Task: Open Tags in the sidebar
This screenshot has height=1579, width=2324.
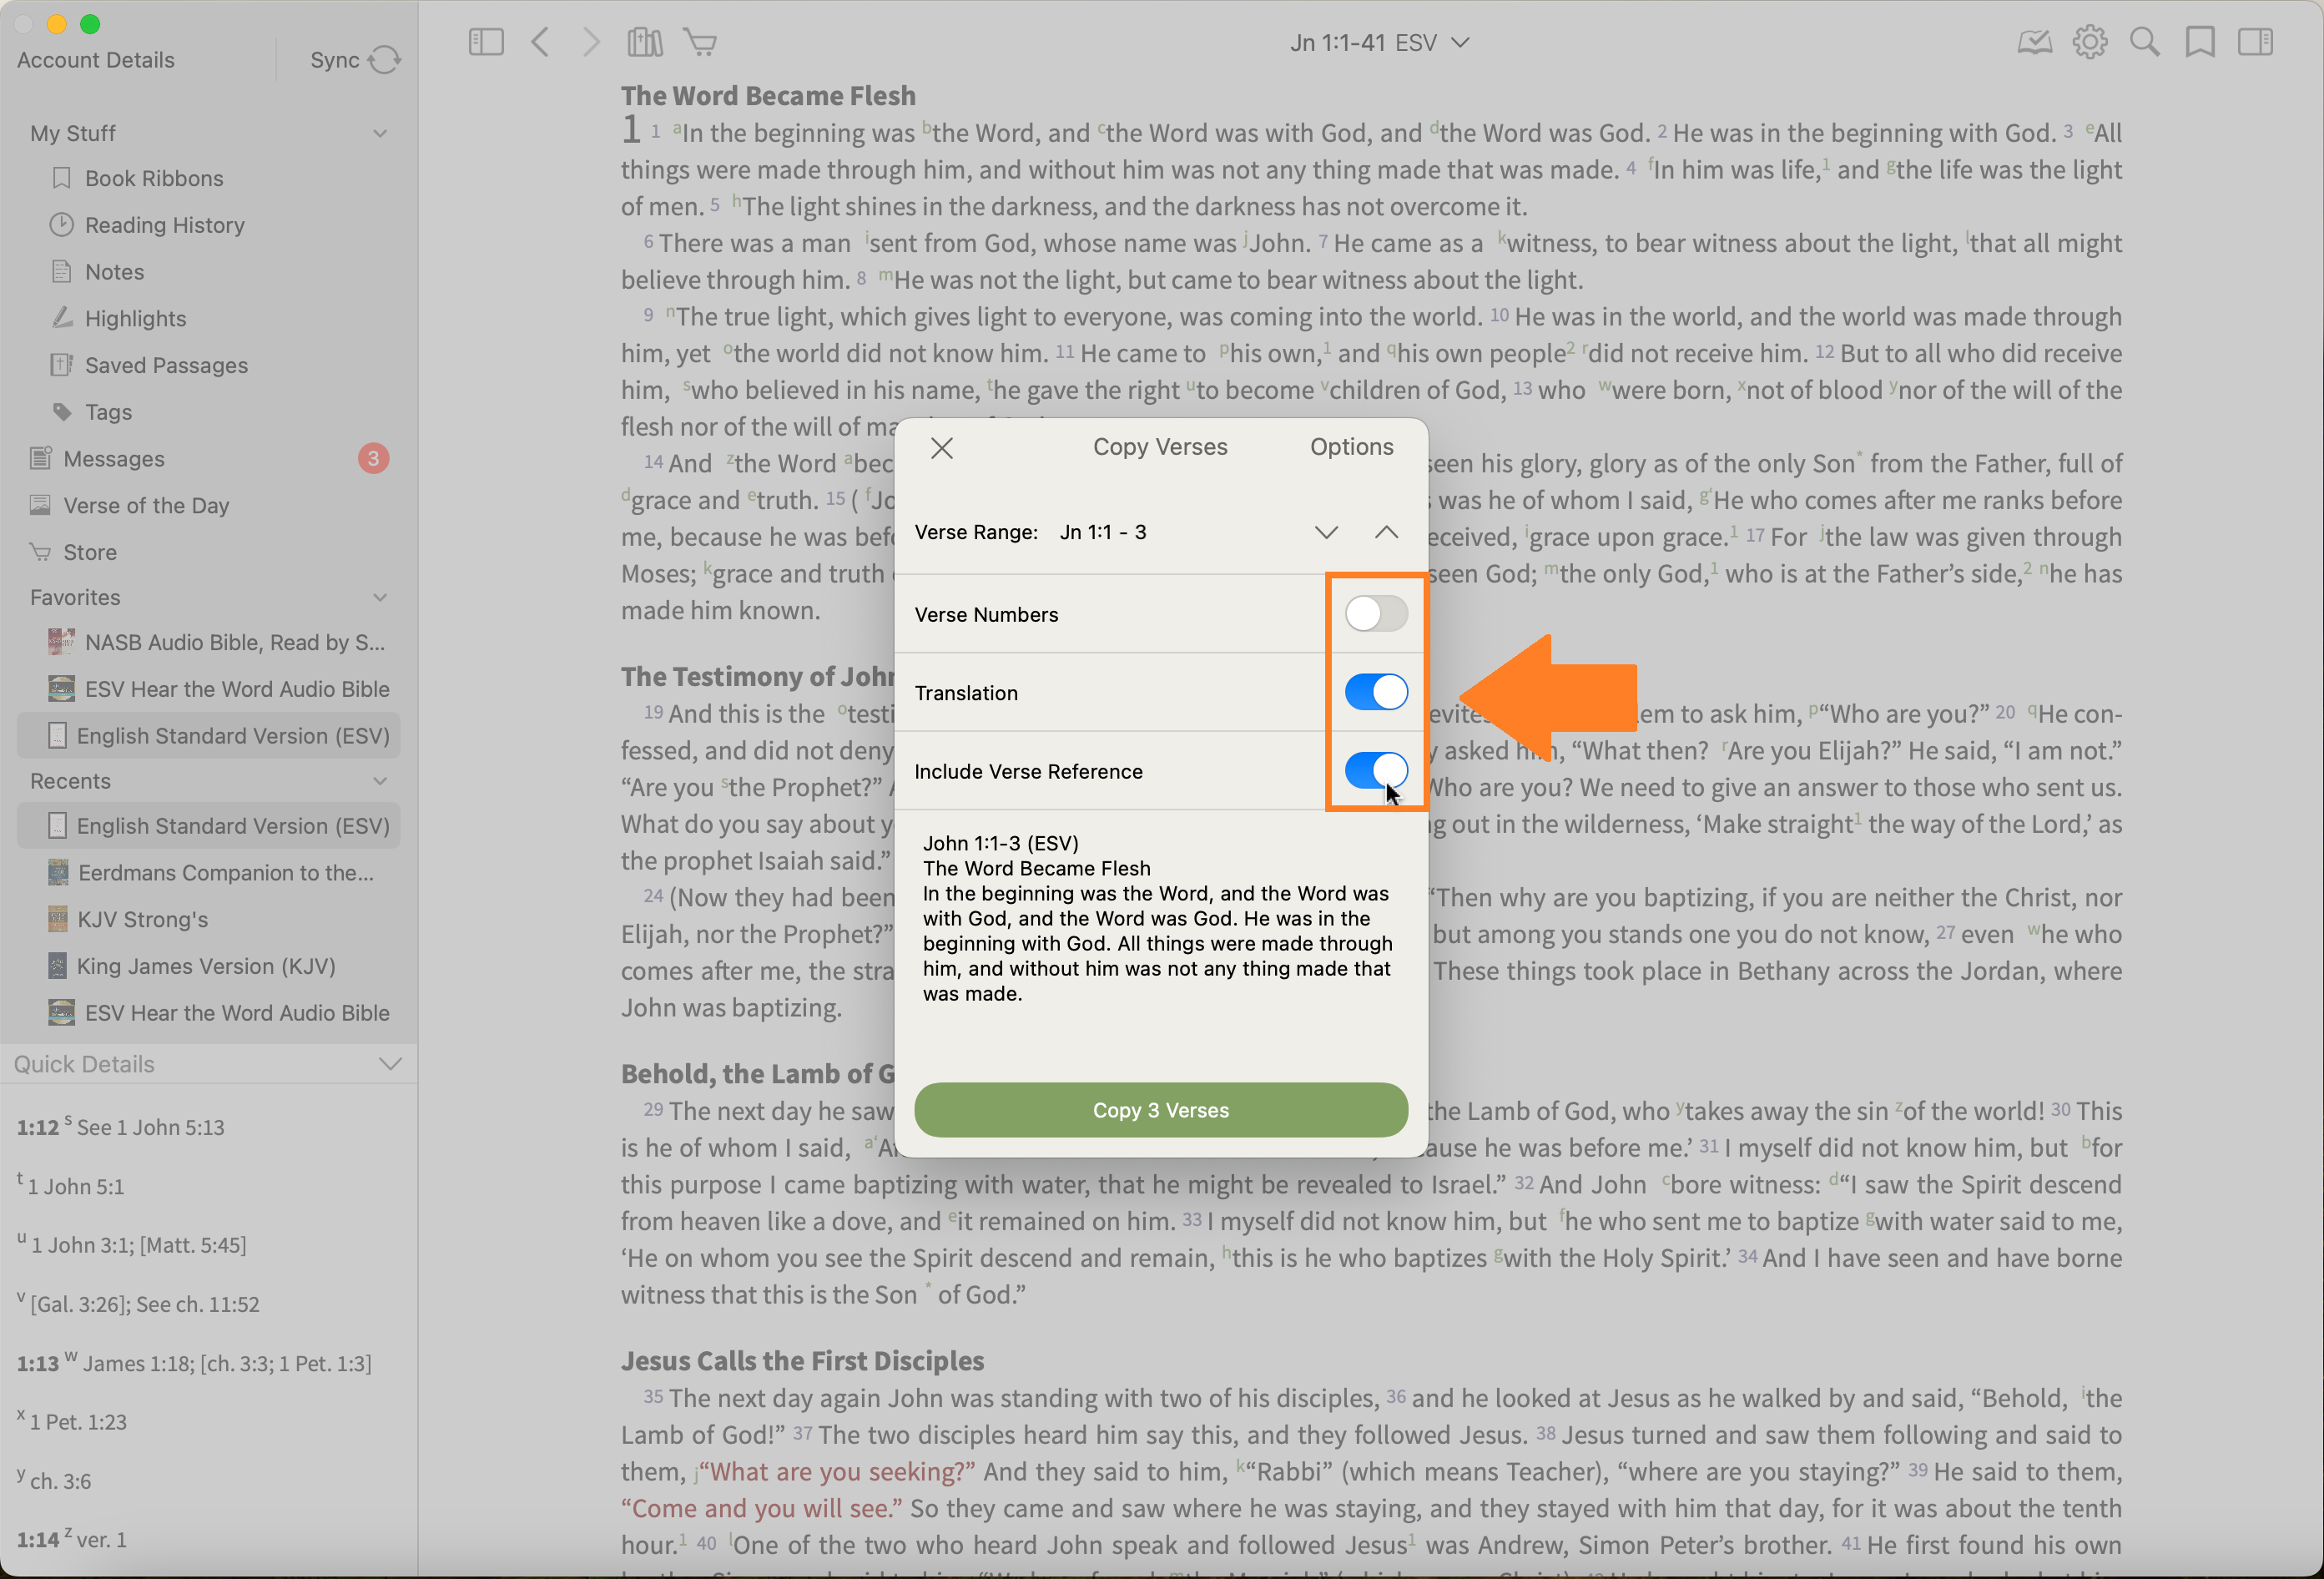Action: (108, 412)
